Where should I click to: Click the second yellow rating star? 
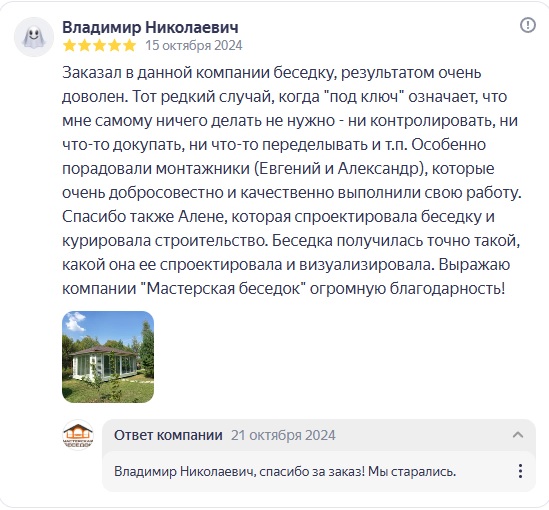84,46
